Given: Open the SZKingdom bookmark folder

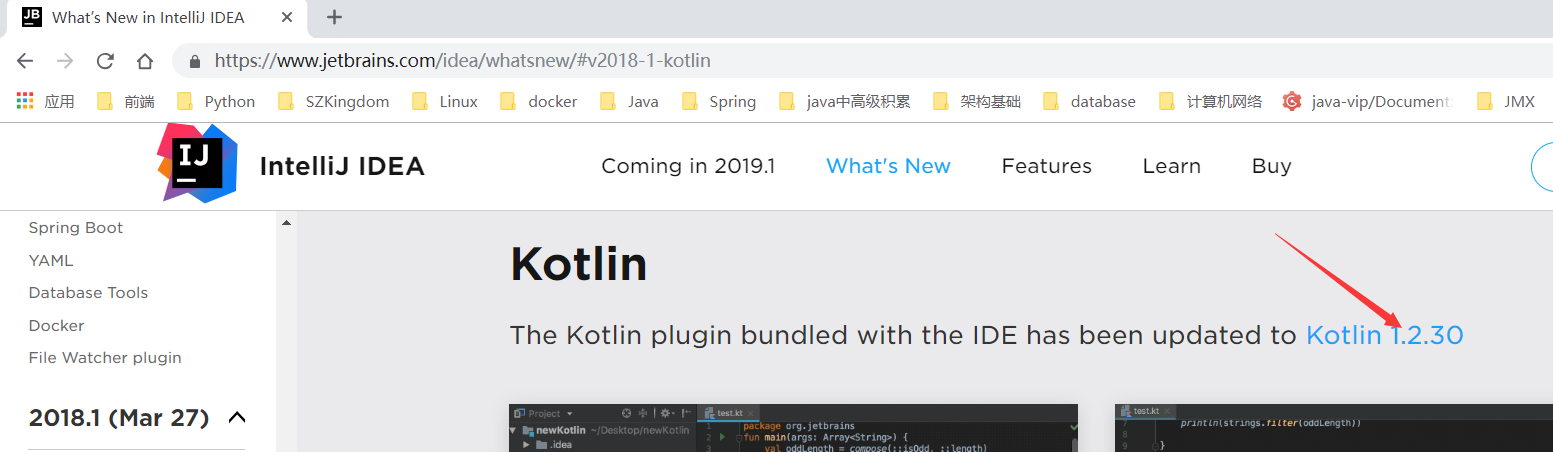Looking at the screenshot, I should pyautogui.click(x=333, y=101).
